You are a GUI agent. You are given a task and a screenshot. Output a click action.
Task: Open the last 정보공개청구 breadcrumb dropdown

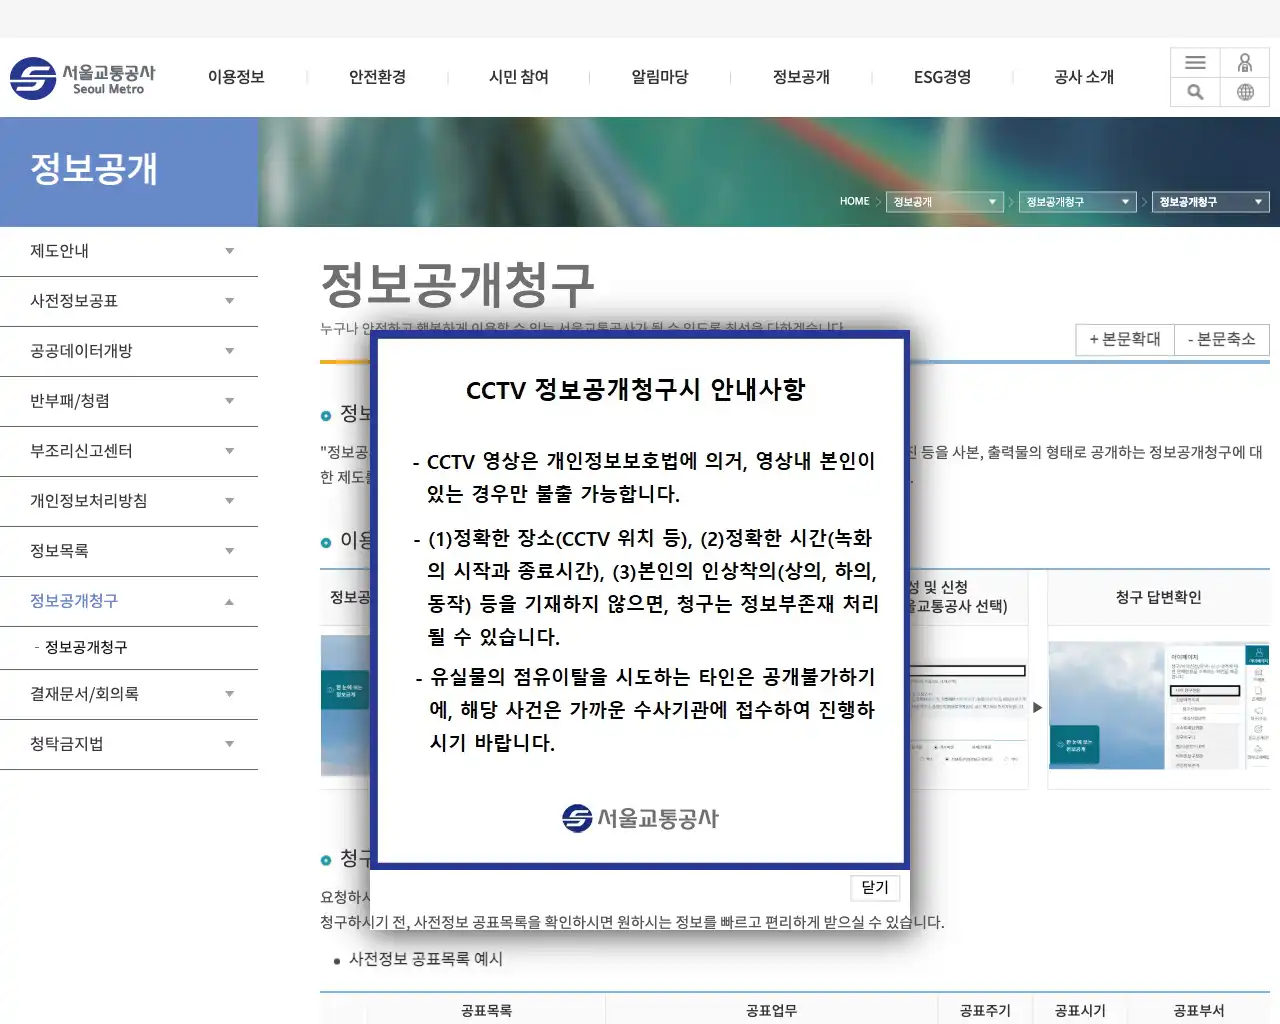coord(1211,202)
